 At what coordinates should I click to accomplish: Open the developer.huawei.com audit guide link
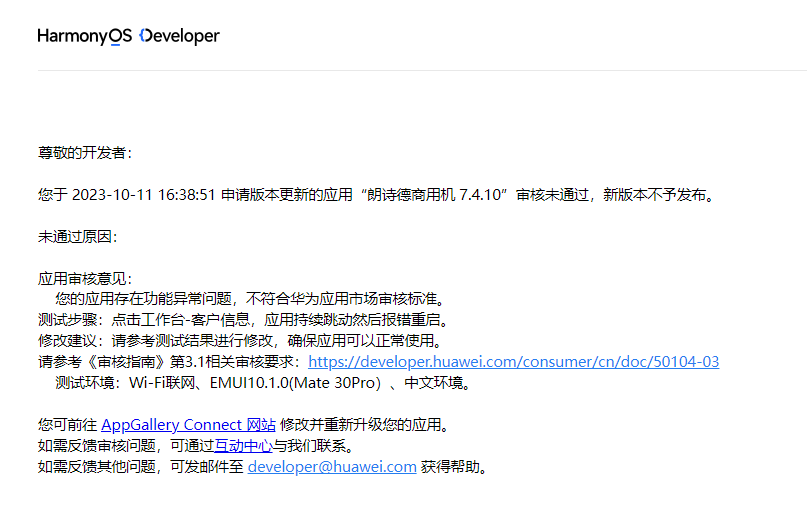[514, 362]
